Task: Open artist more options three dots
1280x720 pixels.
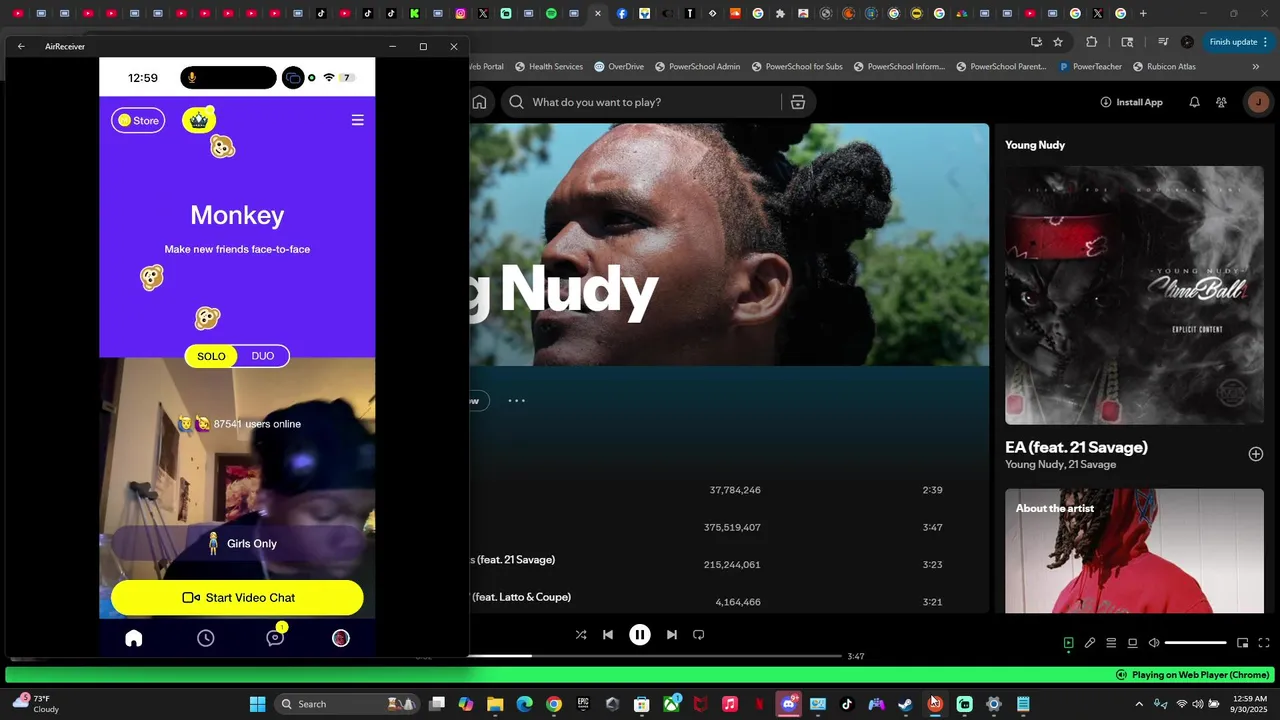Action: (516, 401)
